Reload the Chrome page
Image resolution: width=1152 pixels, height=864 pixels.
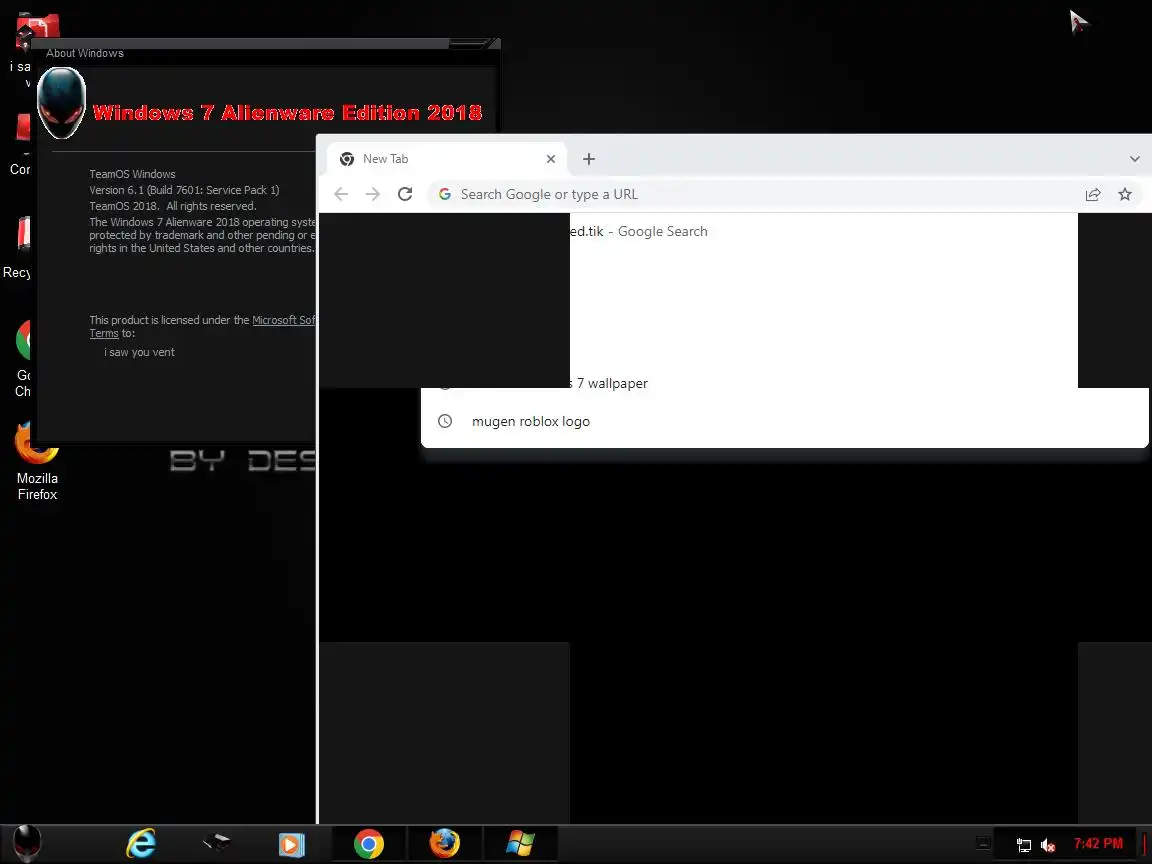click(x=405, y=194)
